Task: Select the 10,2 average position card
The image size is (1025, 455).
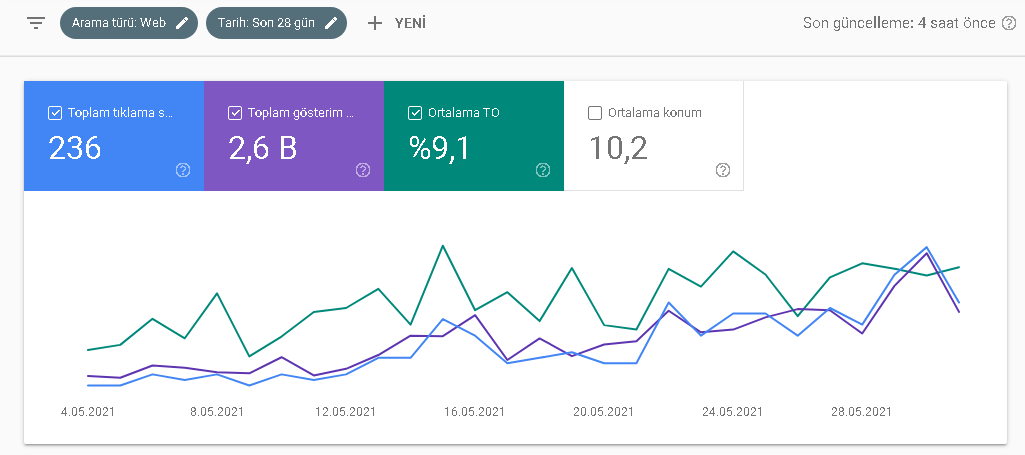Action: pyautogui.click(x=654, y=136)
